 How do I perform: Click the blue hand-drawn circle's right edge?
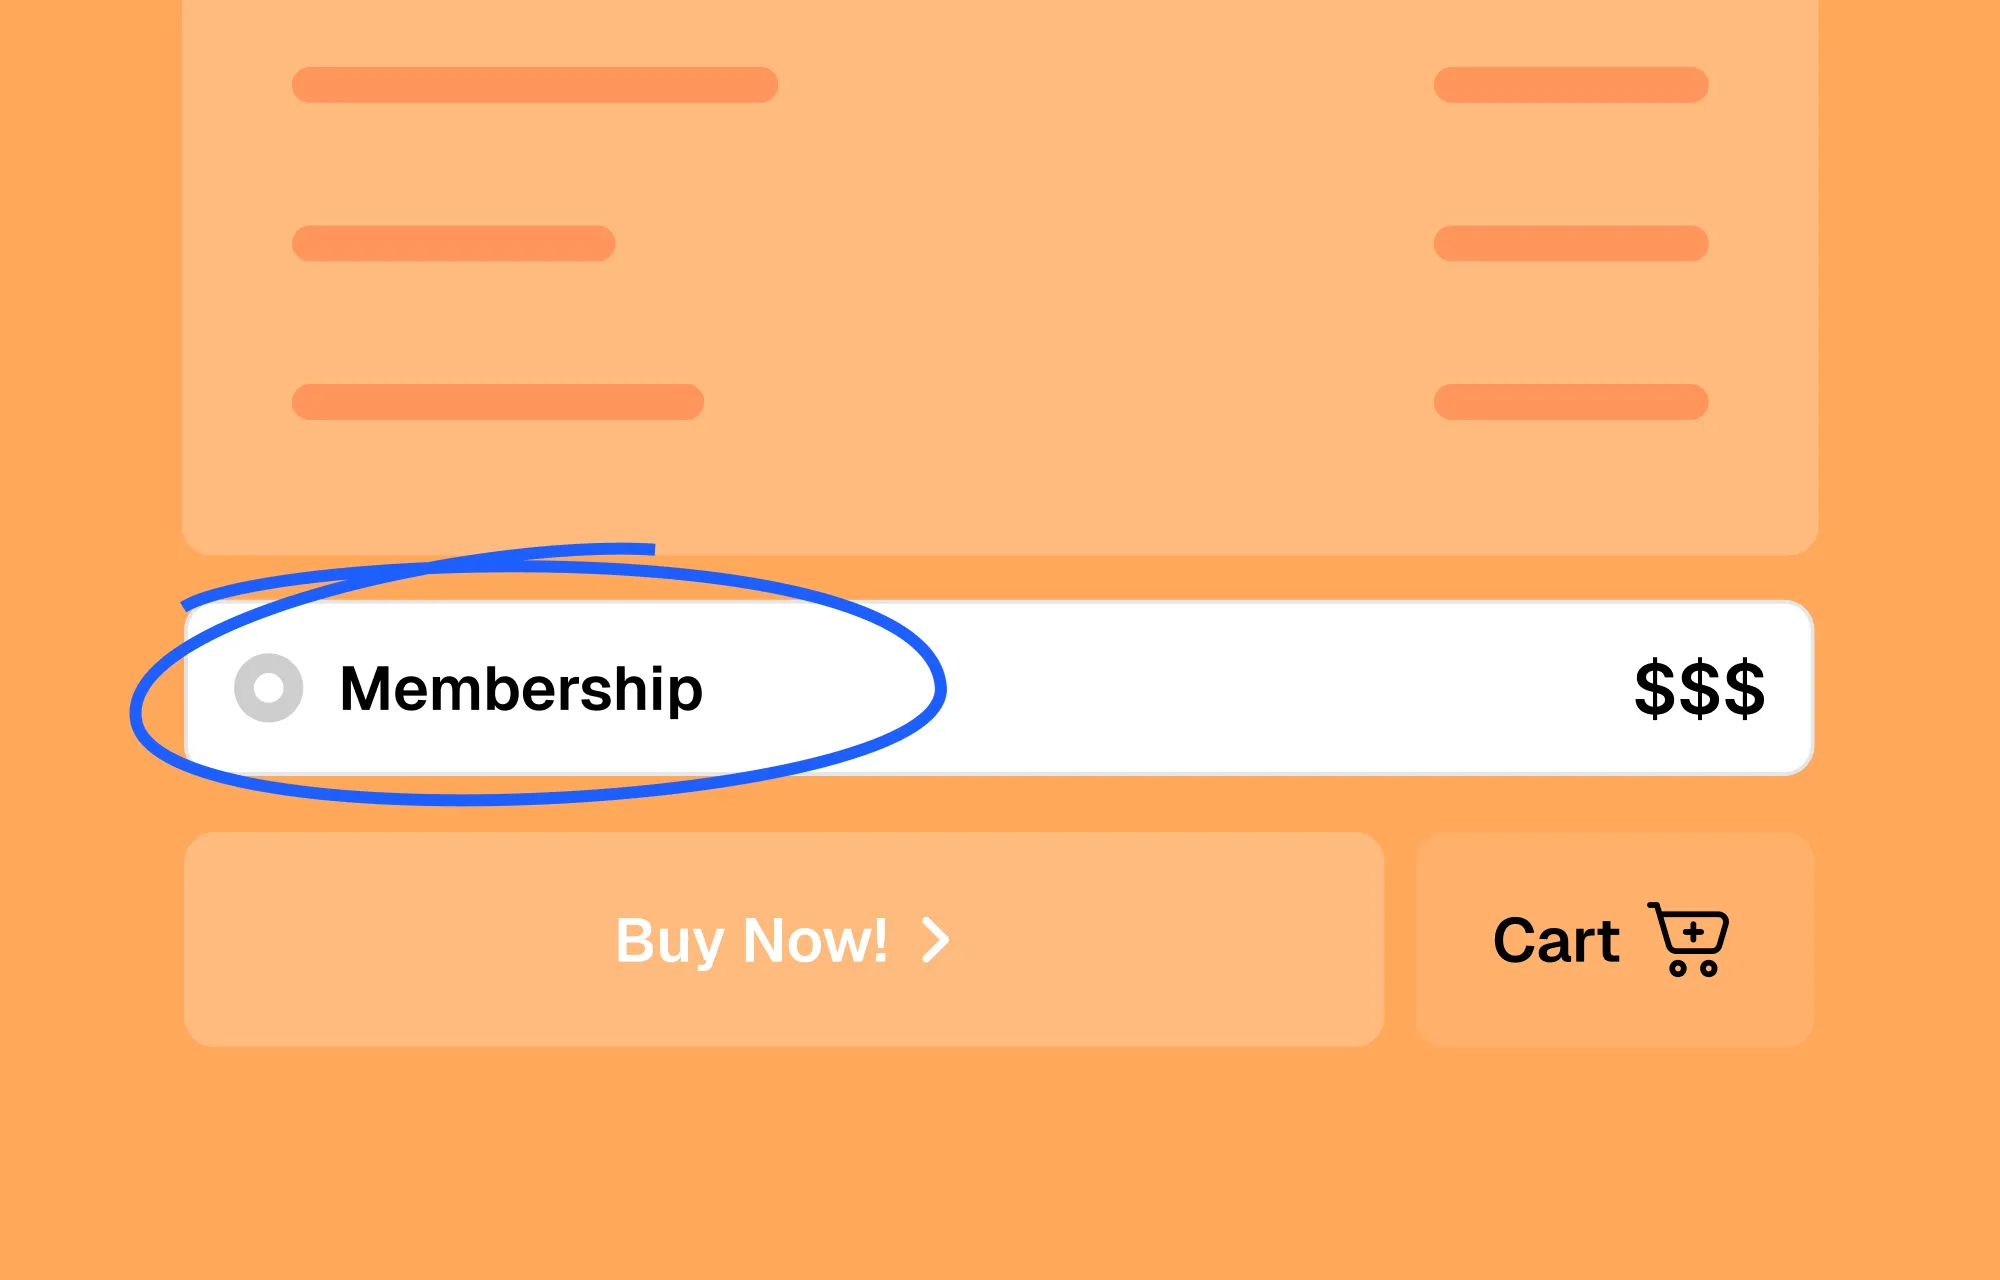[940, 688]
